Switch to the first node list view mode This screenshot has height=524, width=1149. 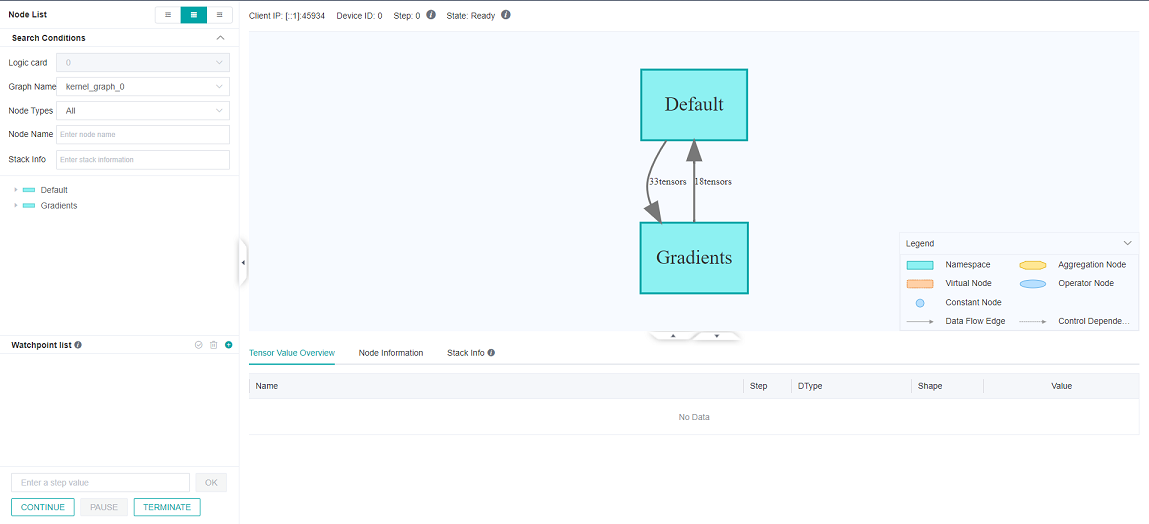point(168,15)
